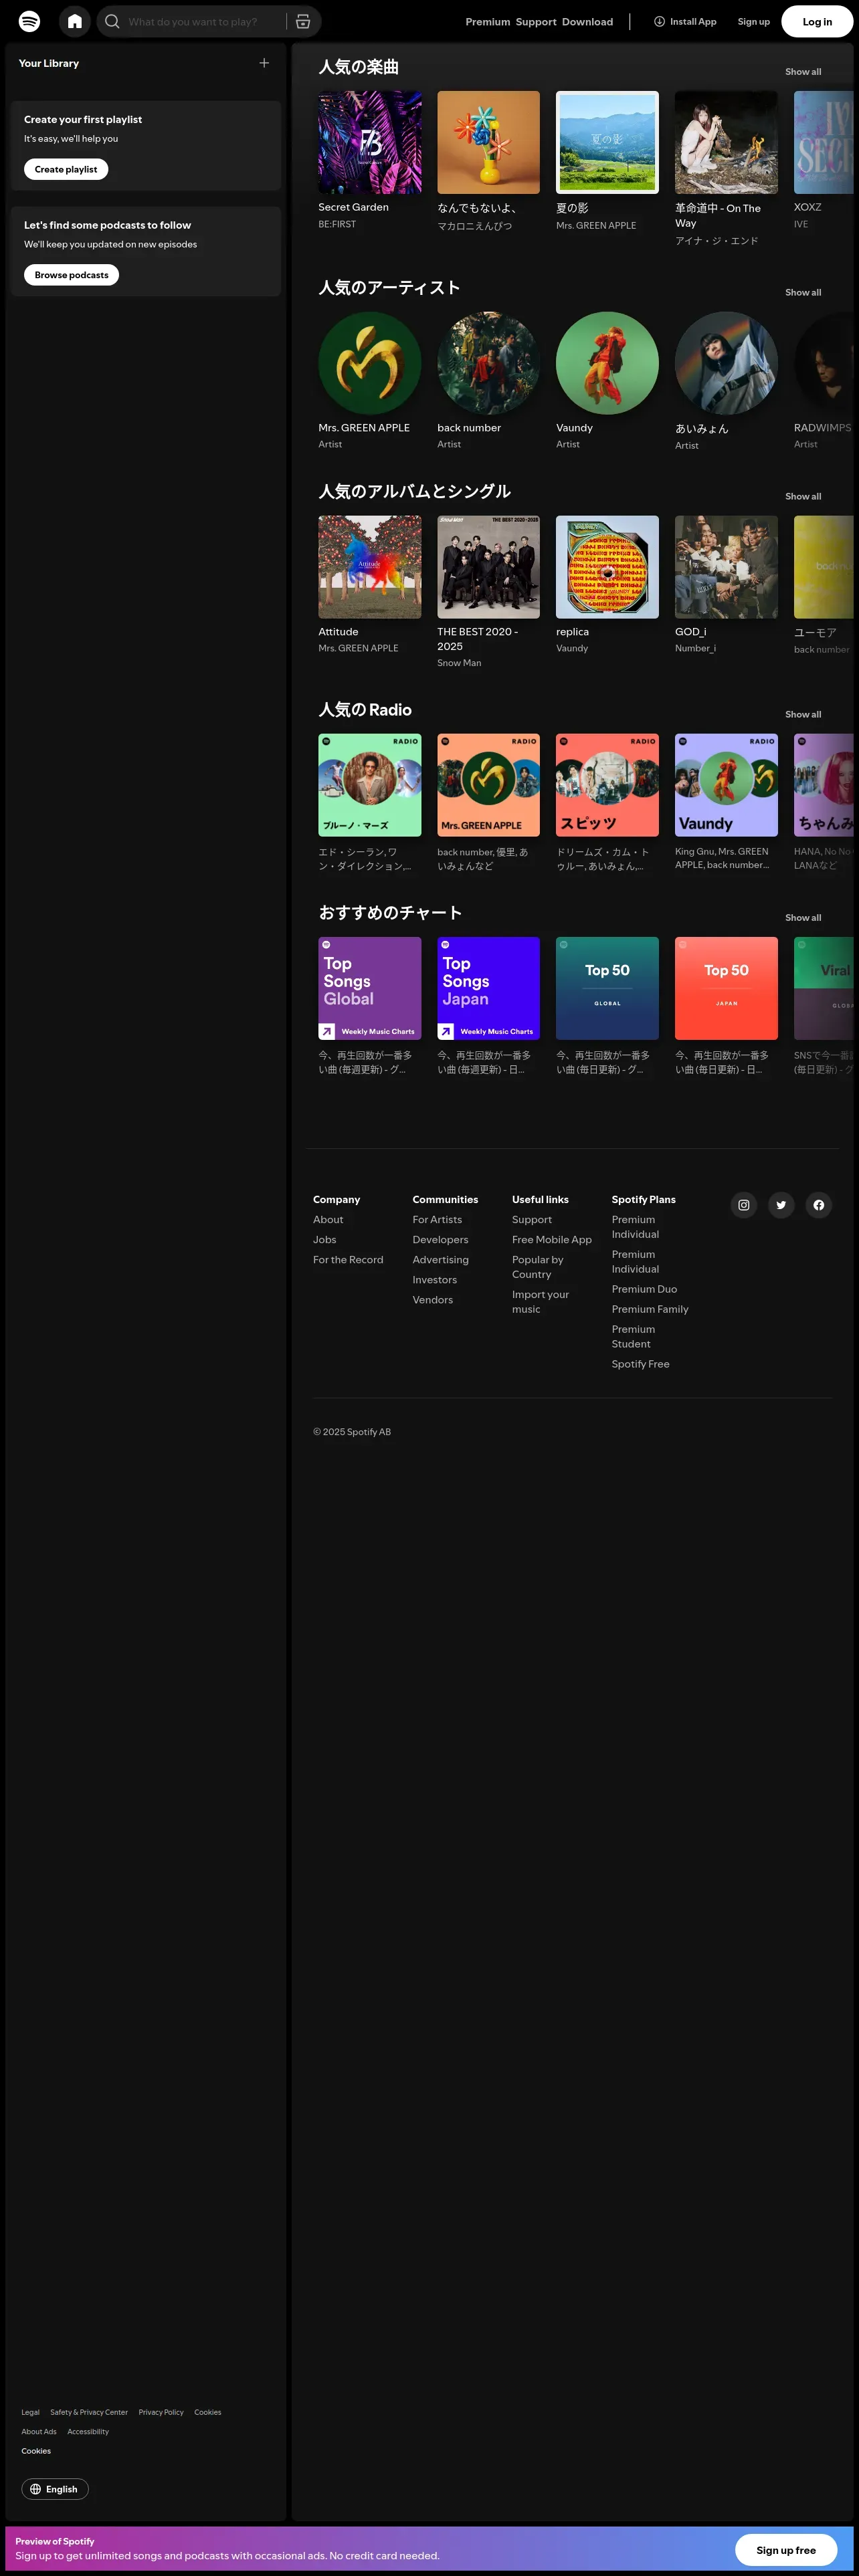Show all for 人気のアルバムとシングル section
Viewport: 859px width, 2576px height.
tap(803, 496)
